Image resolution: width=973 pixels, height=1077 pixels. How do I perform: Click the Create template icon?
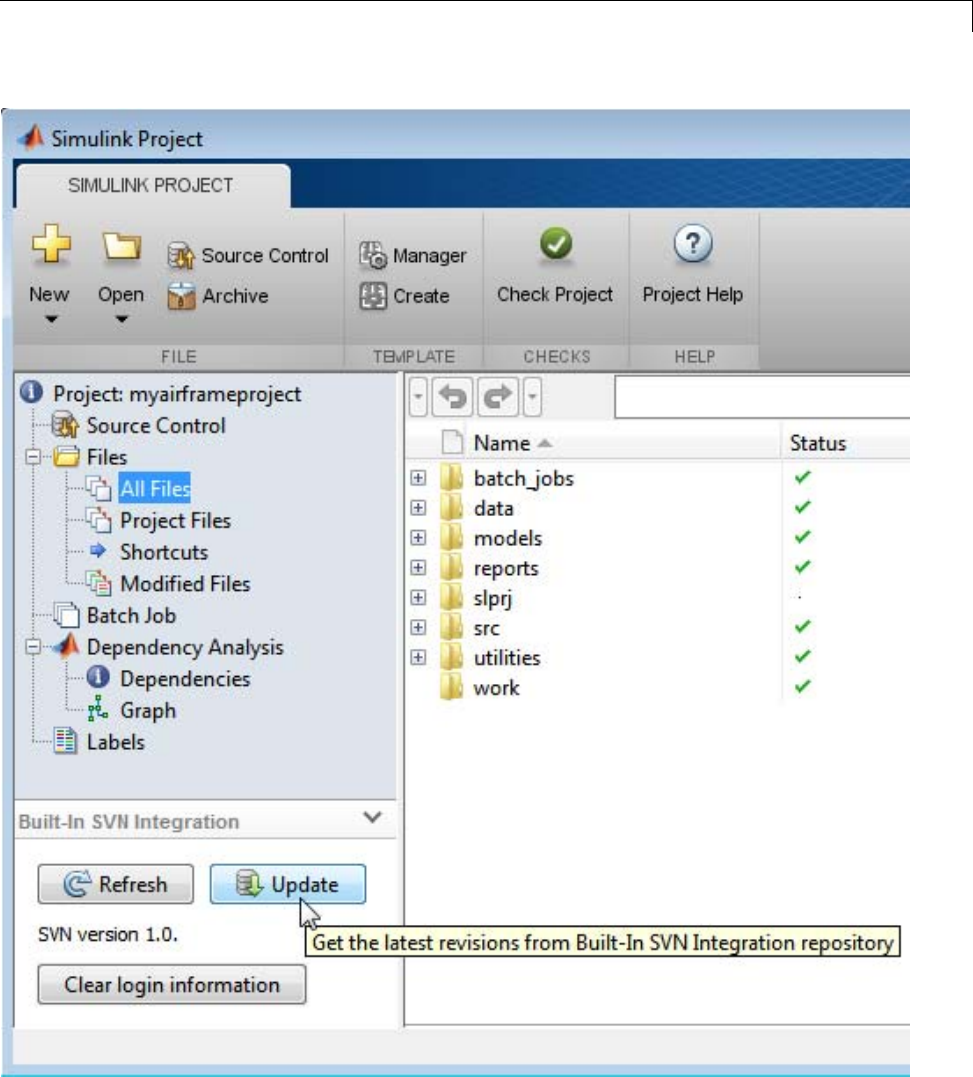pos(373,296)
